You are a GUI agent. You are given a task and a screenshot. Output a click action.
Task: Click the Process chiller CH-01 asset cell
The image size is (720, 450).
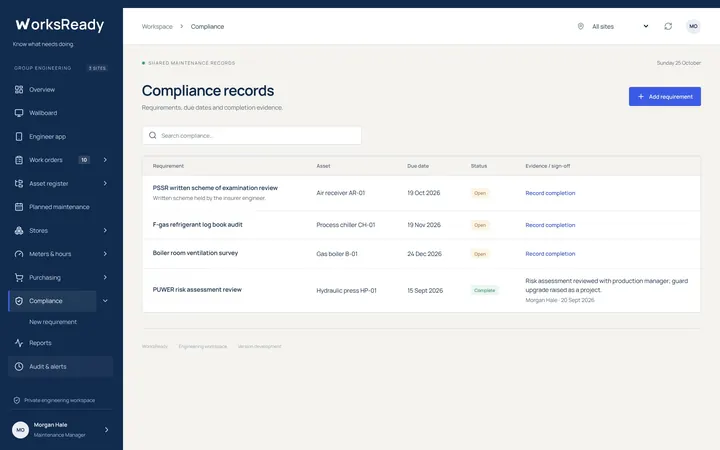[x=345, y=225]
